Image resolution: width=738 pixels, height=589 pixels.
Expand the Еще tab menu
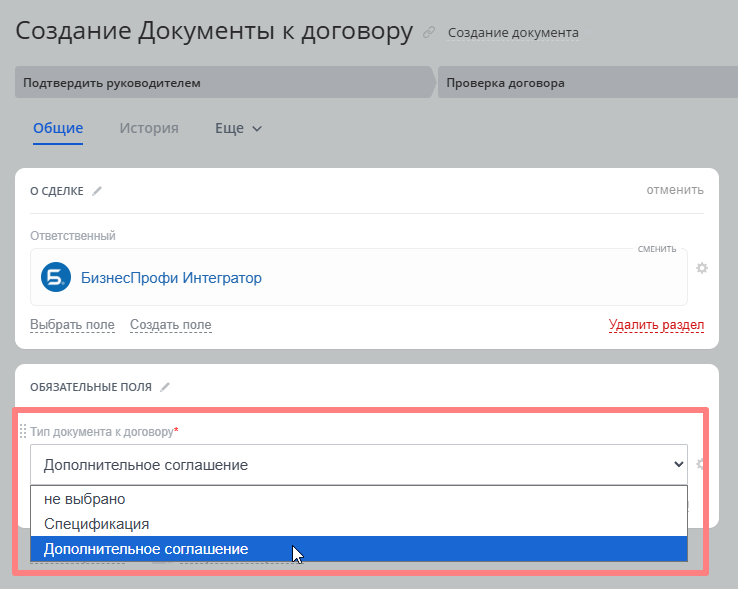click(238, 128)
